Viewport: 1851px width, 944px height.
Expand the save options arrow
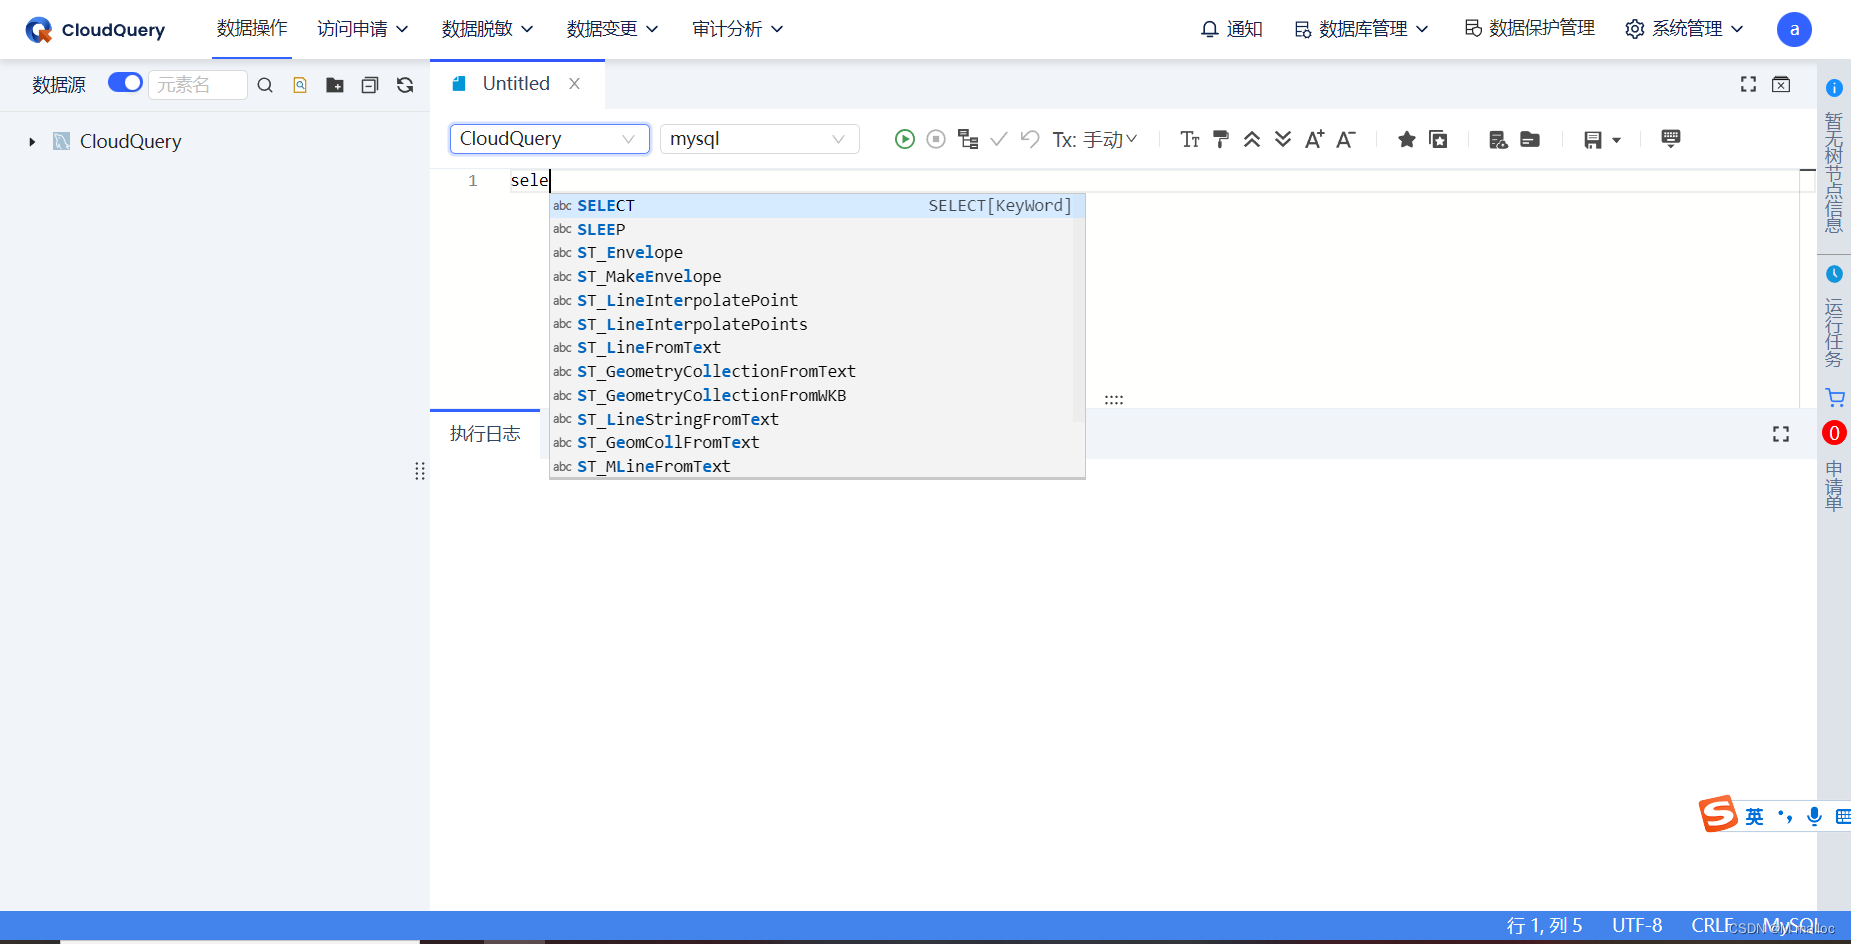1616,140
